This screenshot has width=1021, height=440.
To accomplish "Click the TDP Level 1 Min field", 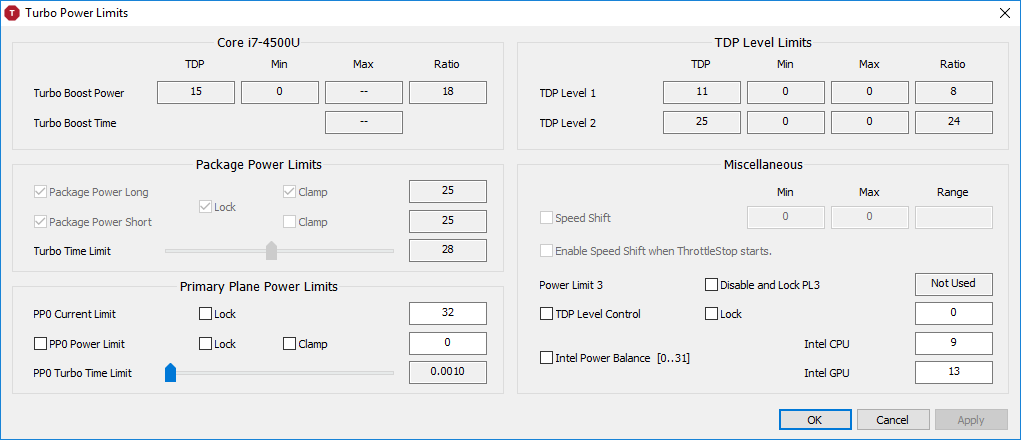I will [x=786, y=92].
